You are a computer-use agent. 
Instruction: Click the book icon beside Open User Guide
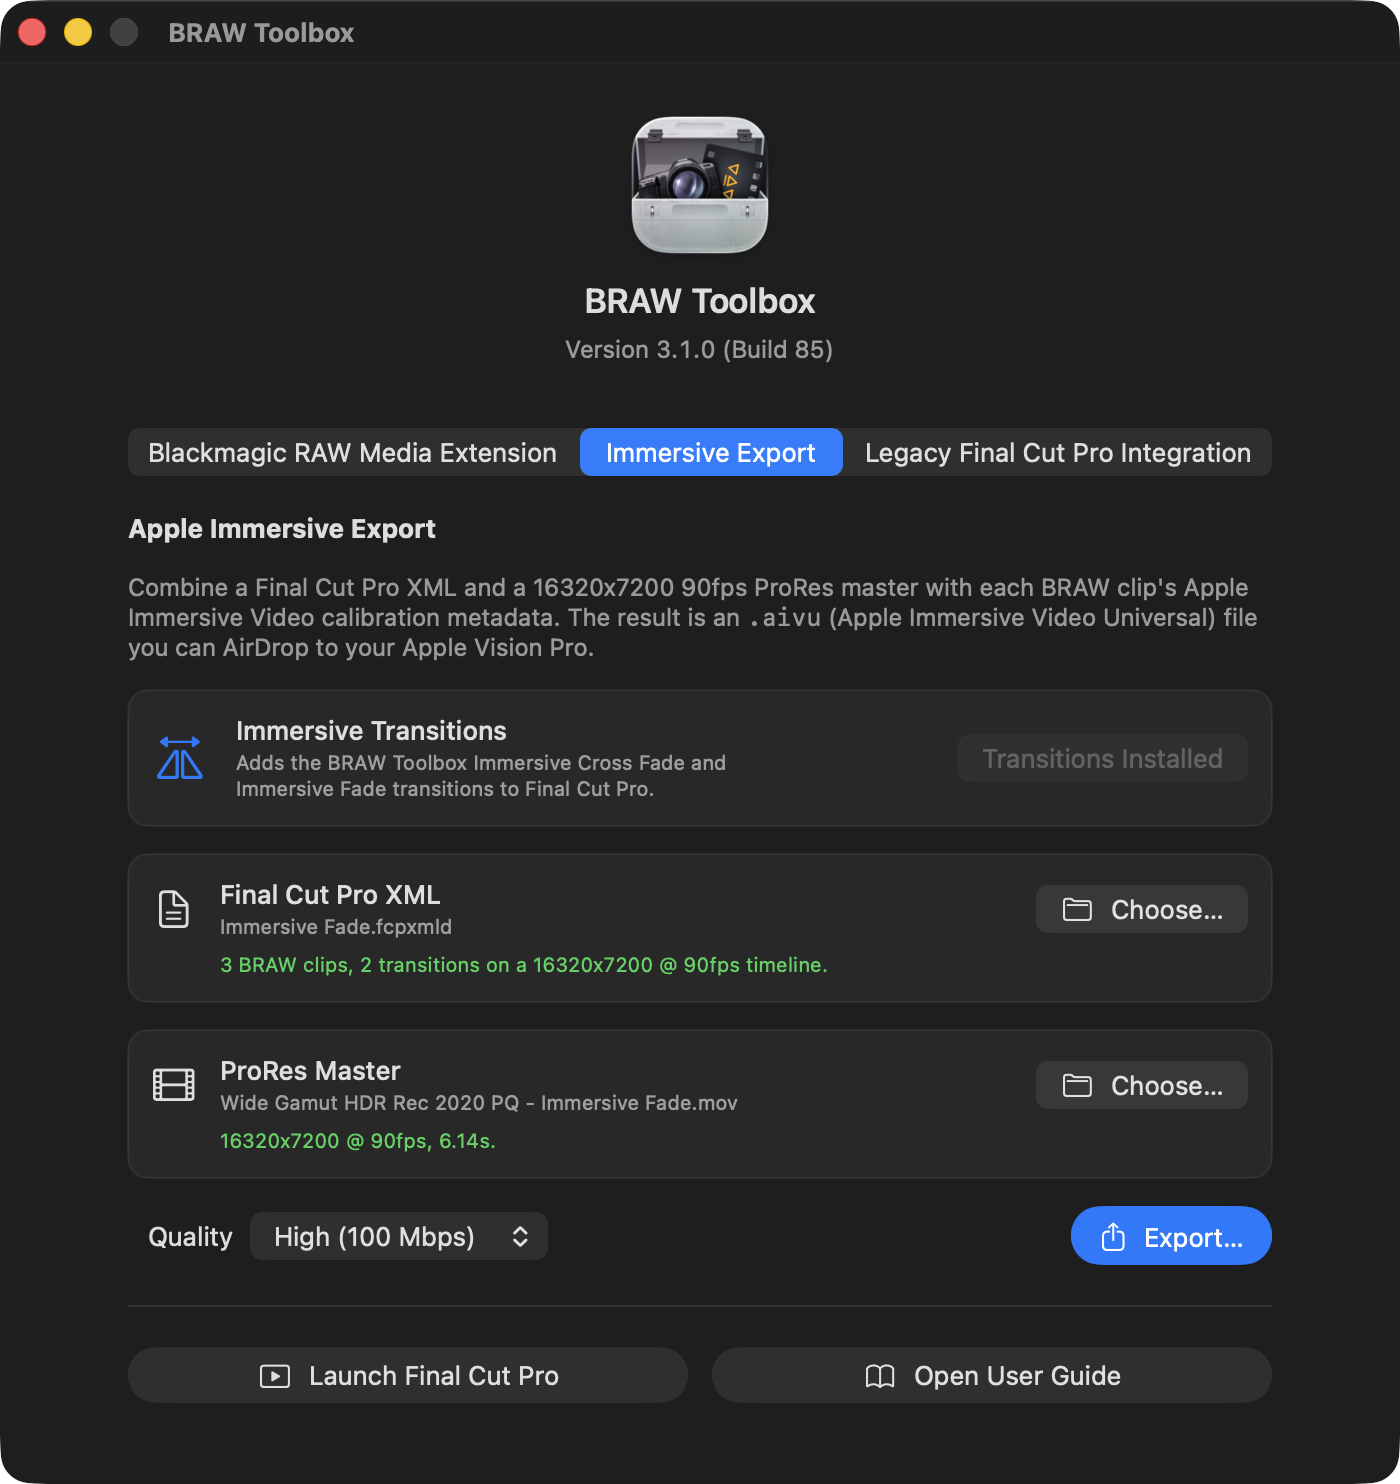pos(880,1376)
